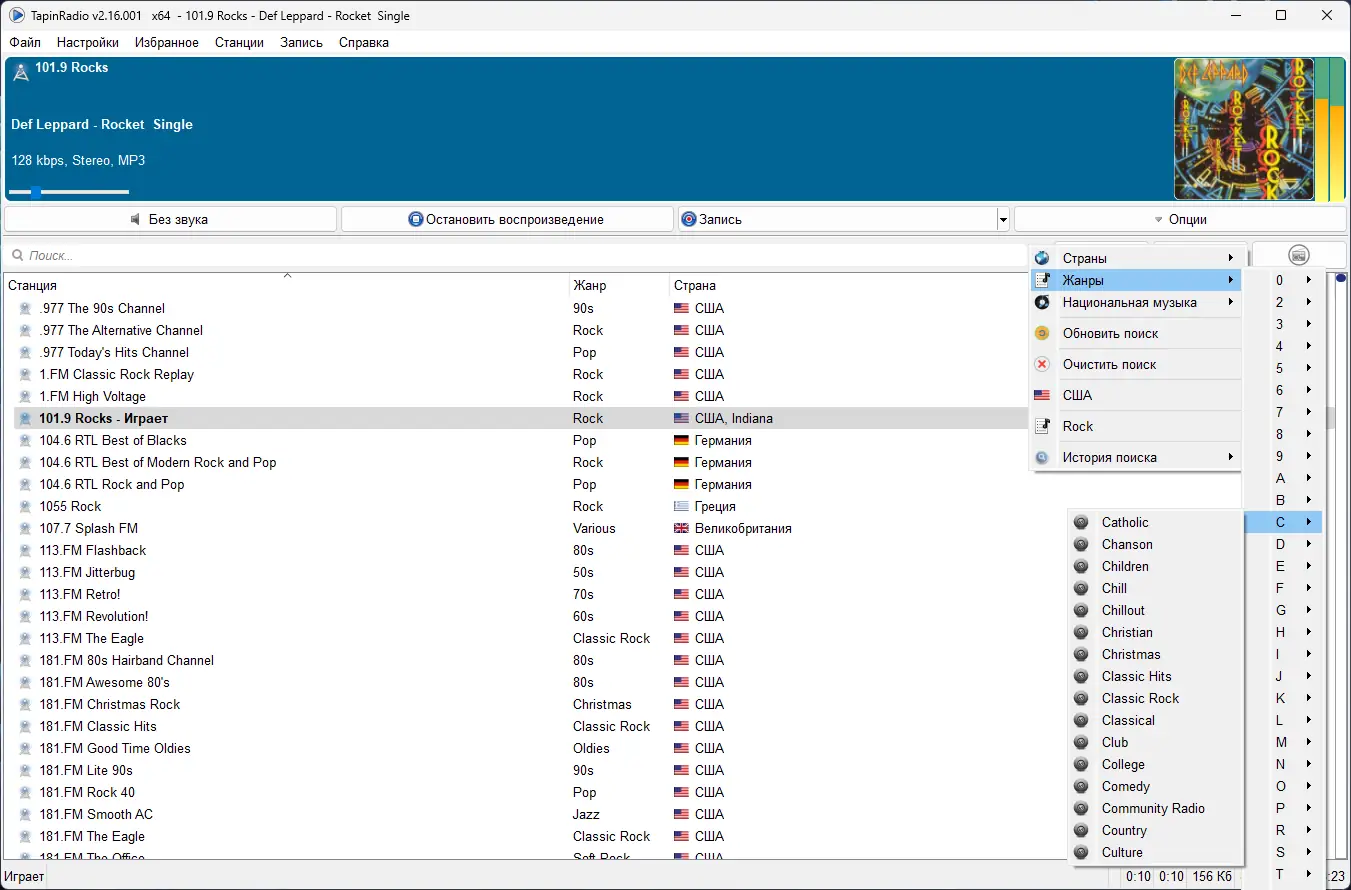Select the 181.FM 80s Hairband Channel station
Image resolution: width=1351 pixels, height=890 pixels.
tap(127, 660)
